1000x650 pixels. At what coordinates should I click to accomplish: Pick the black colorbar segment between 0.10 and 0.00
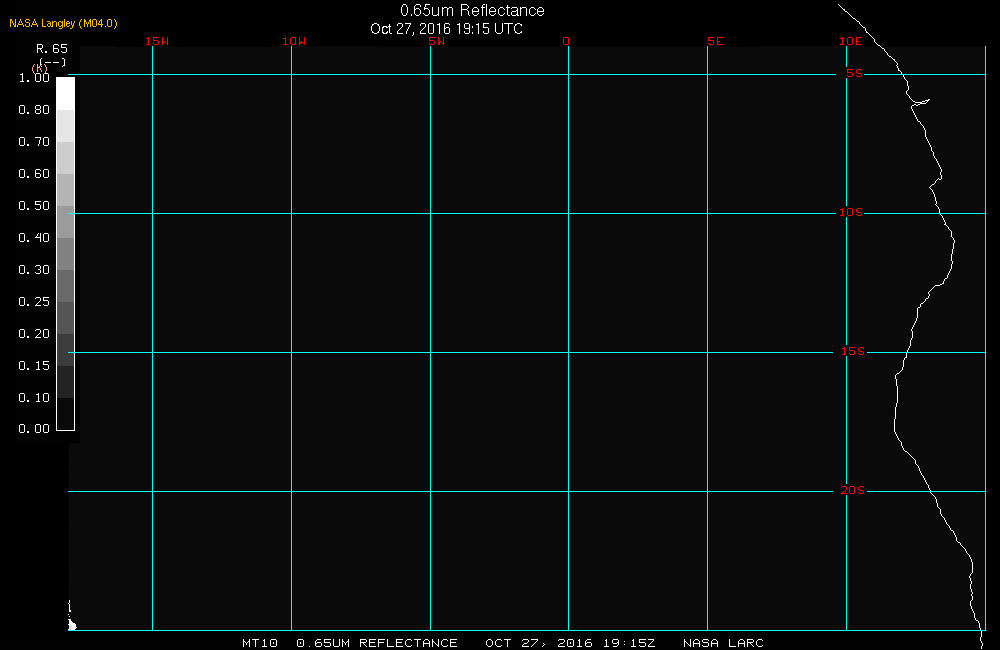pyautogui.click(x=66, y=413)
